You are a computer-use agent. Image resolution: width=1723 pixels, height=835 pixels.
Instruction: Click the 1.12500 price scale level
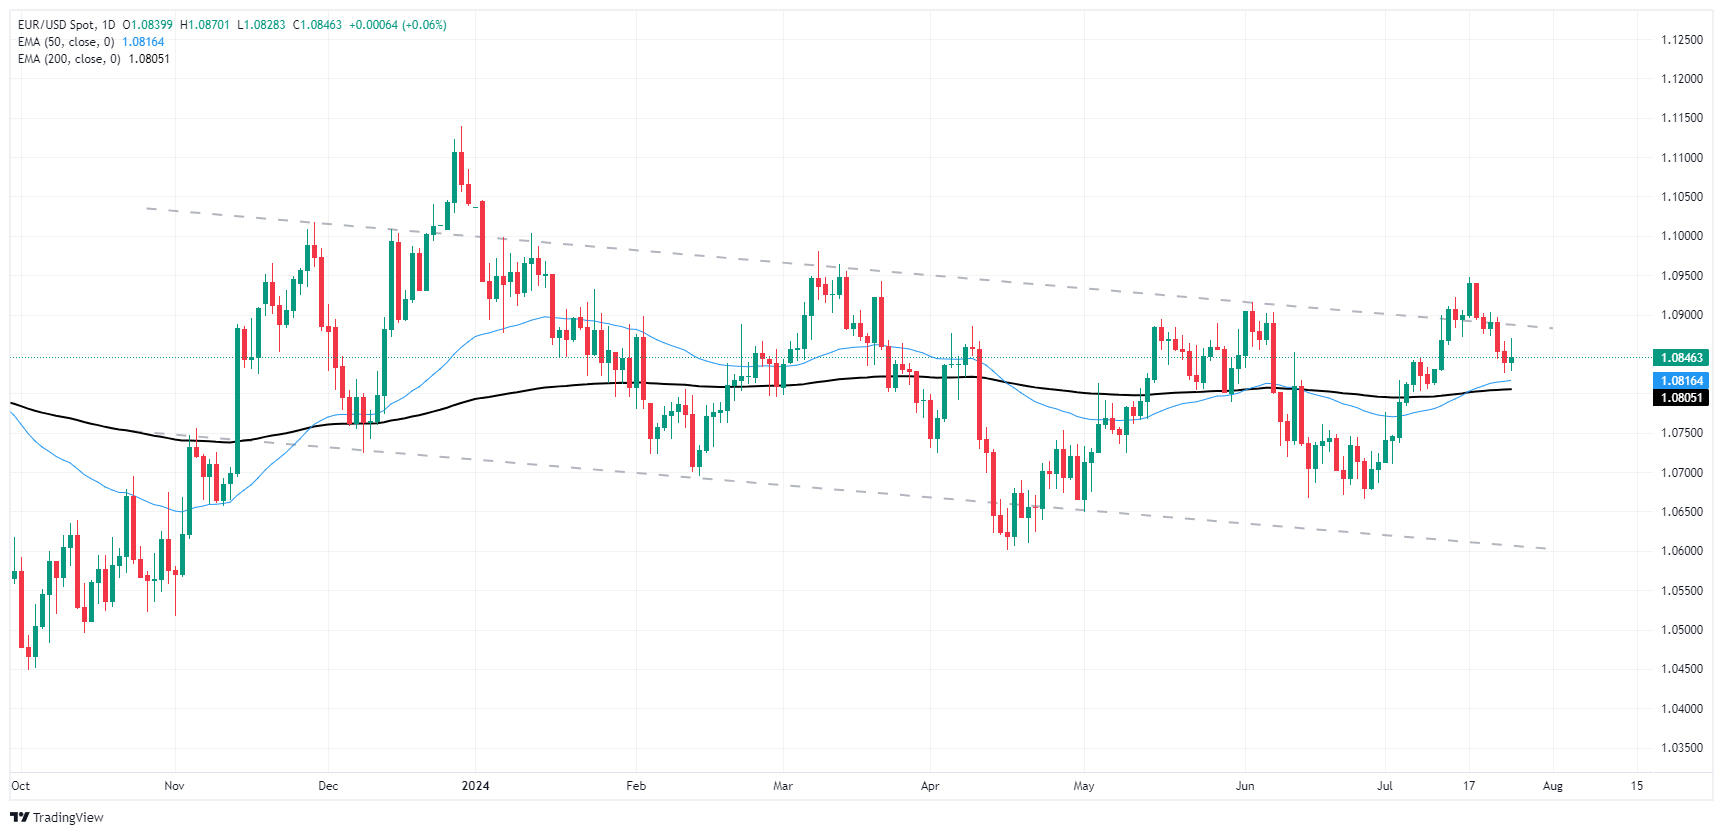[1681, 40]
